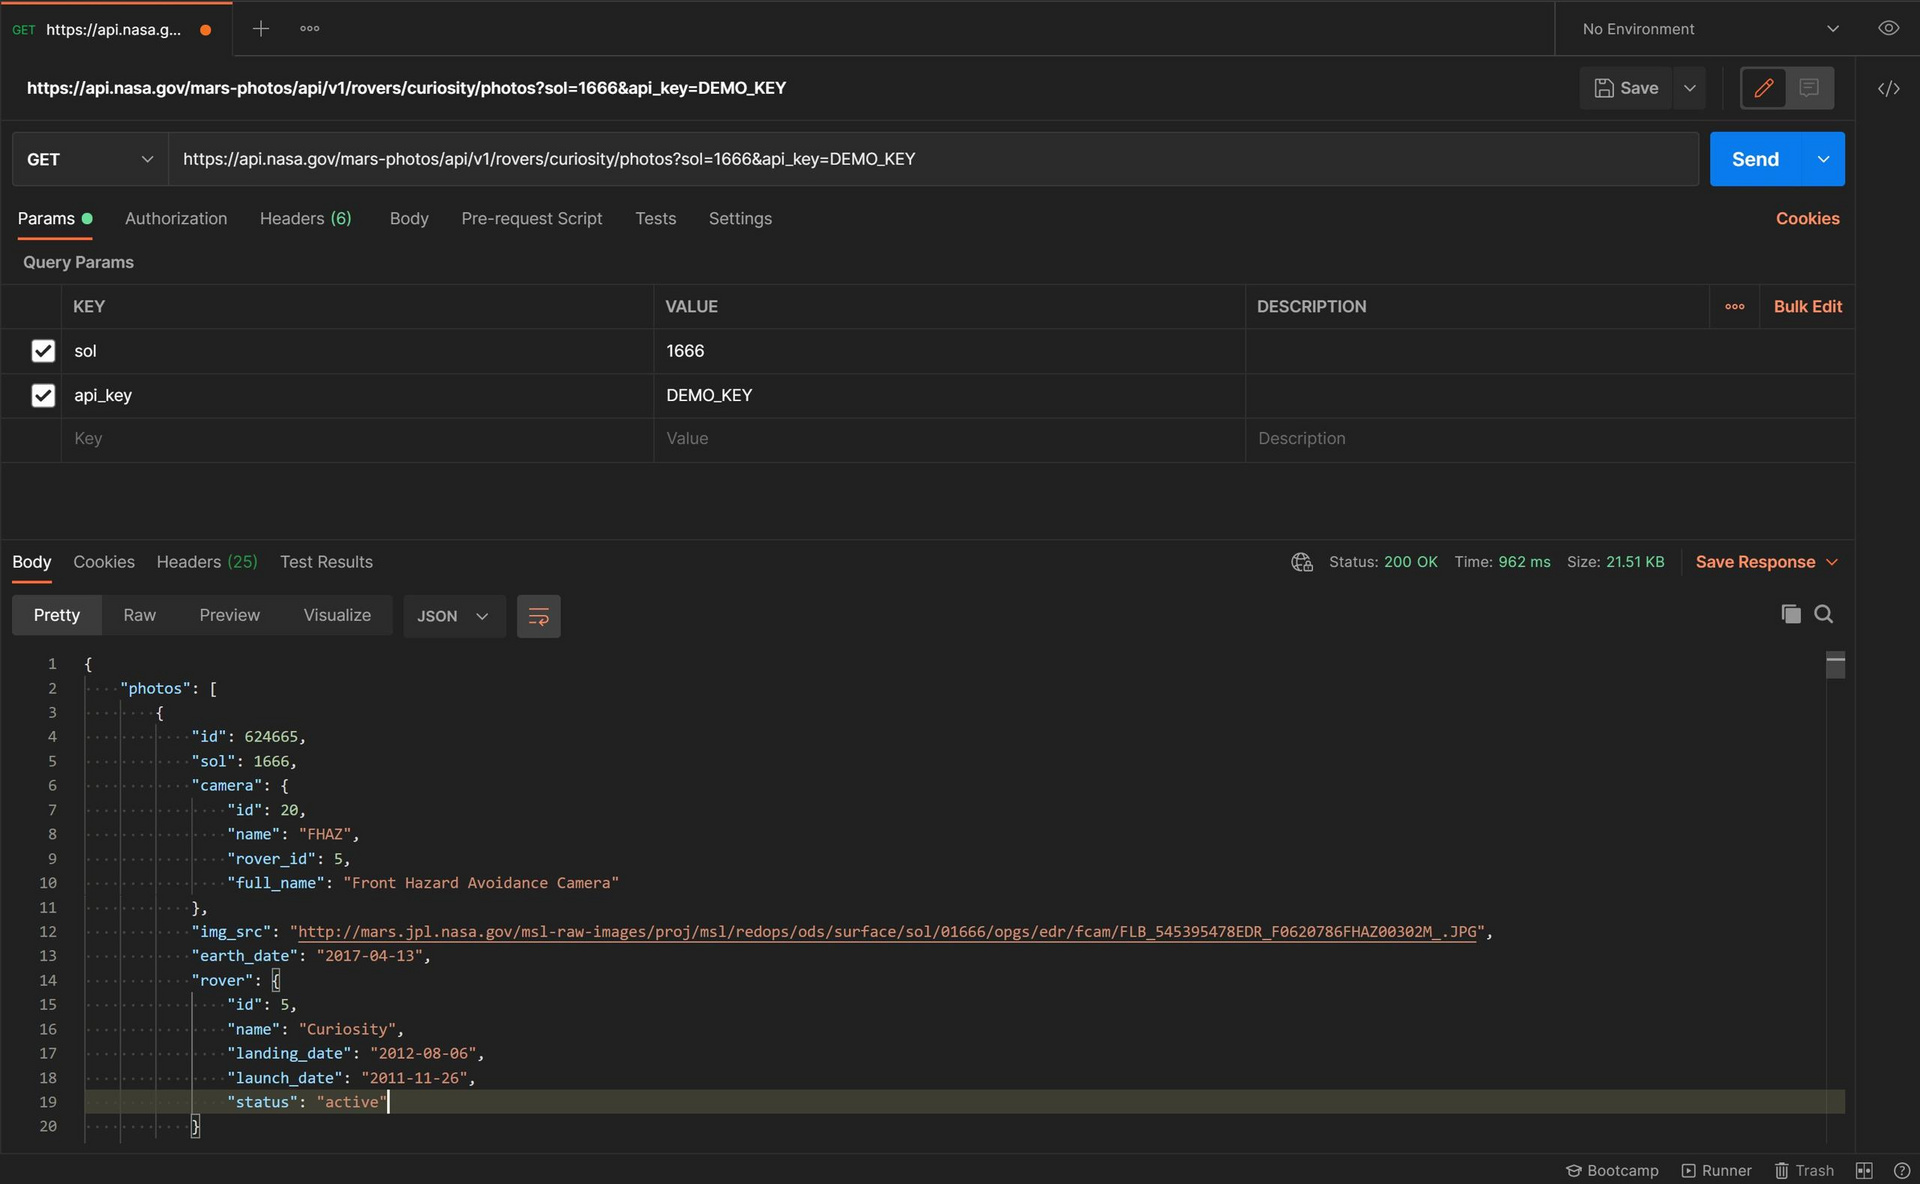Open search in response body icon
Image resolution: width=1920 pixels, height=1184 pixels.
click(1823, 614)
